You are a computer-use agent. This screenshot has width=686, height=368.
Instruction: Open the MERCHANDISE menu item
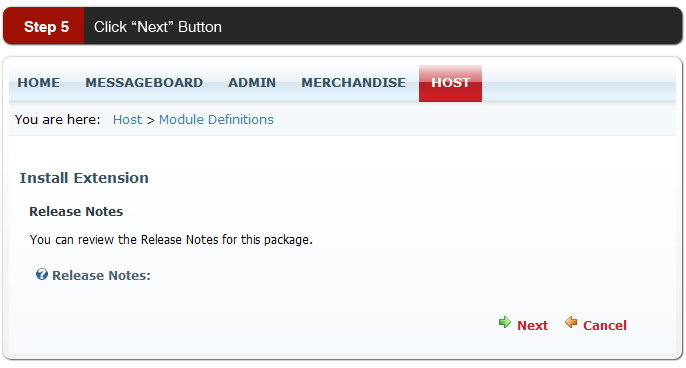354,83
